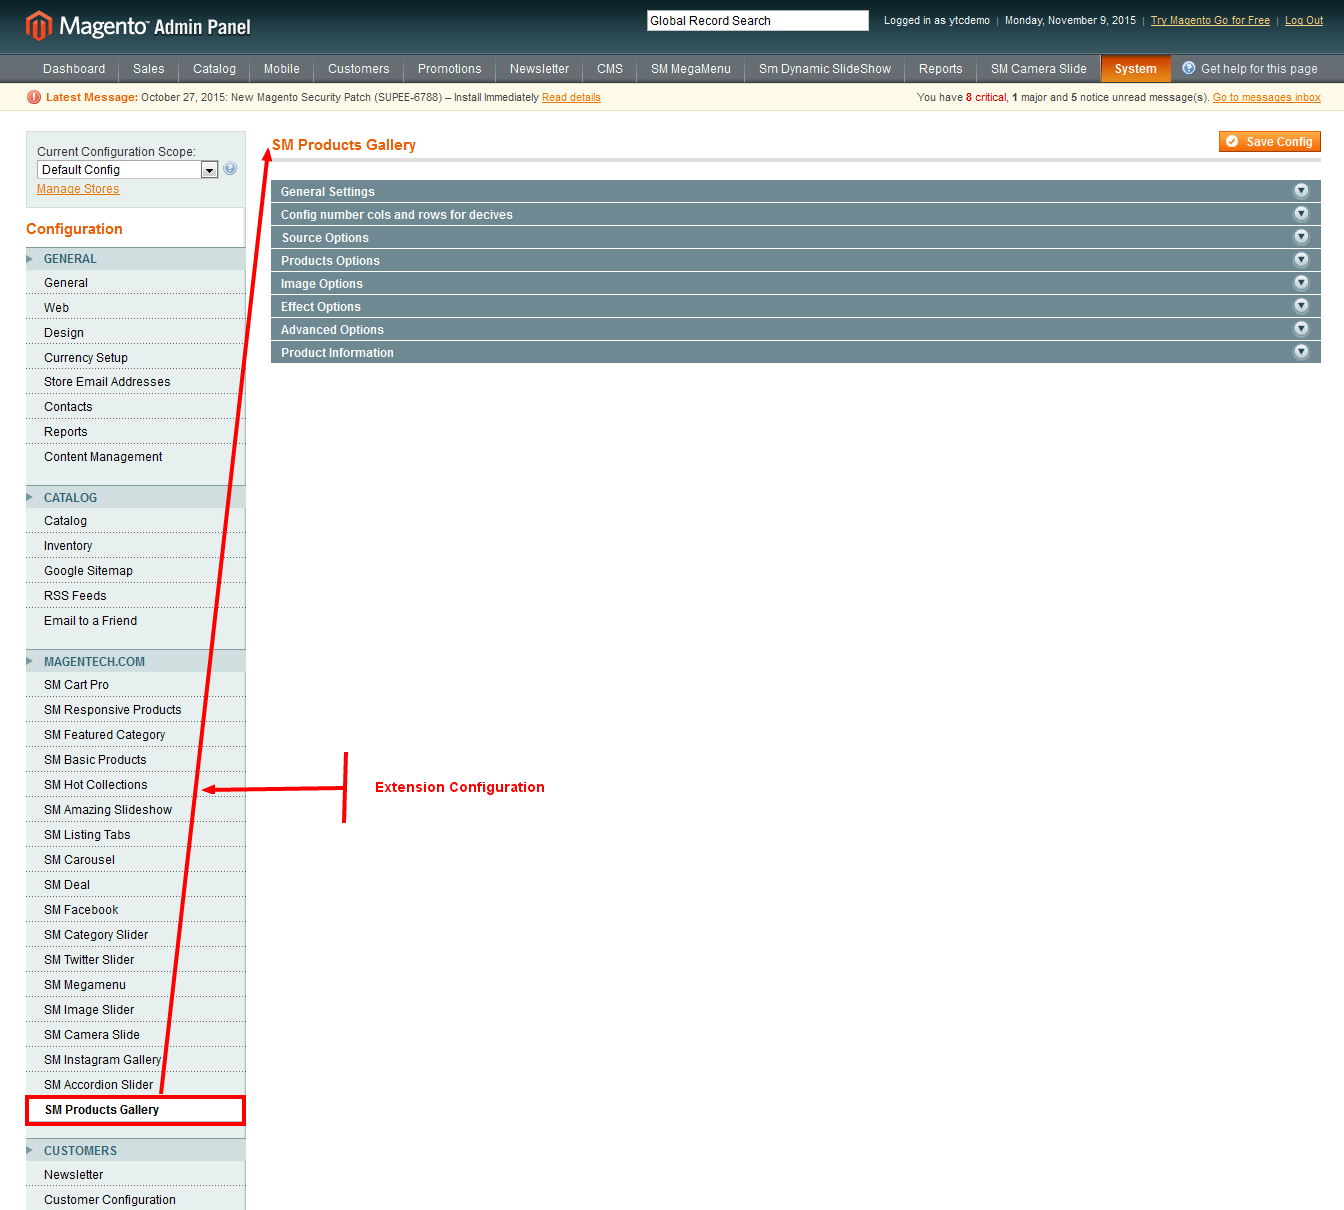This screenshot has height=1210, width=1344.
Task: Go to messages inbox link
Action: click(1267, 97)
